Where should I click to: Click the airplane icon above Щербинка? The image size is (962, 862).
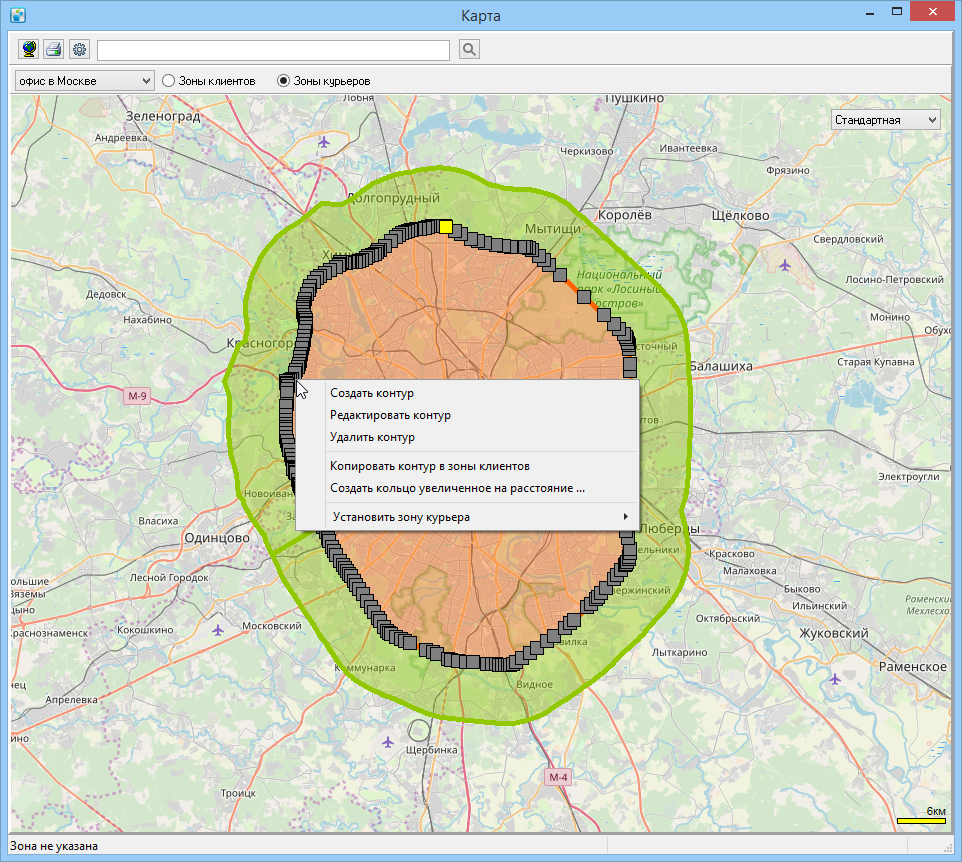click(388, 742)
